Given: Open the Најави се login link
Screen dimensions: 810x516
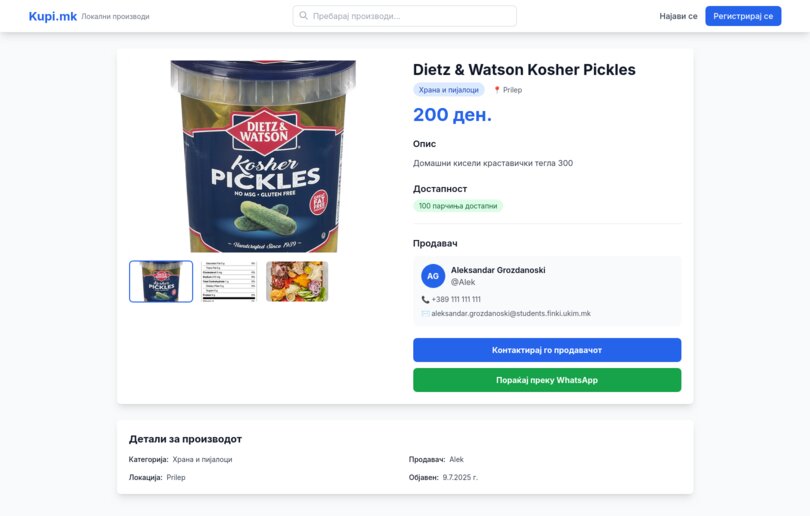Looking at the screenshot, I should click(x=678, y=16).
